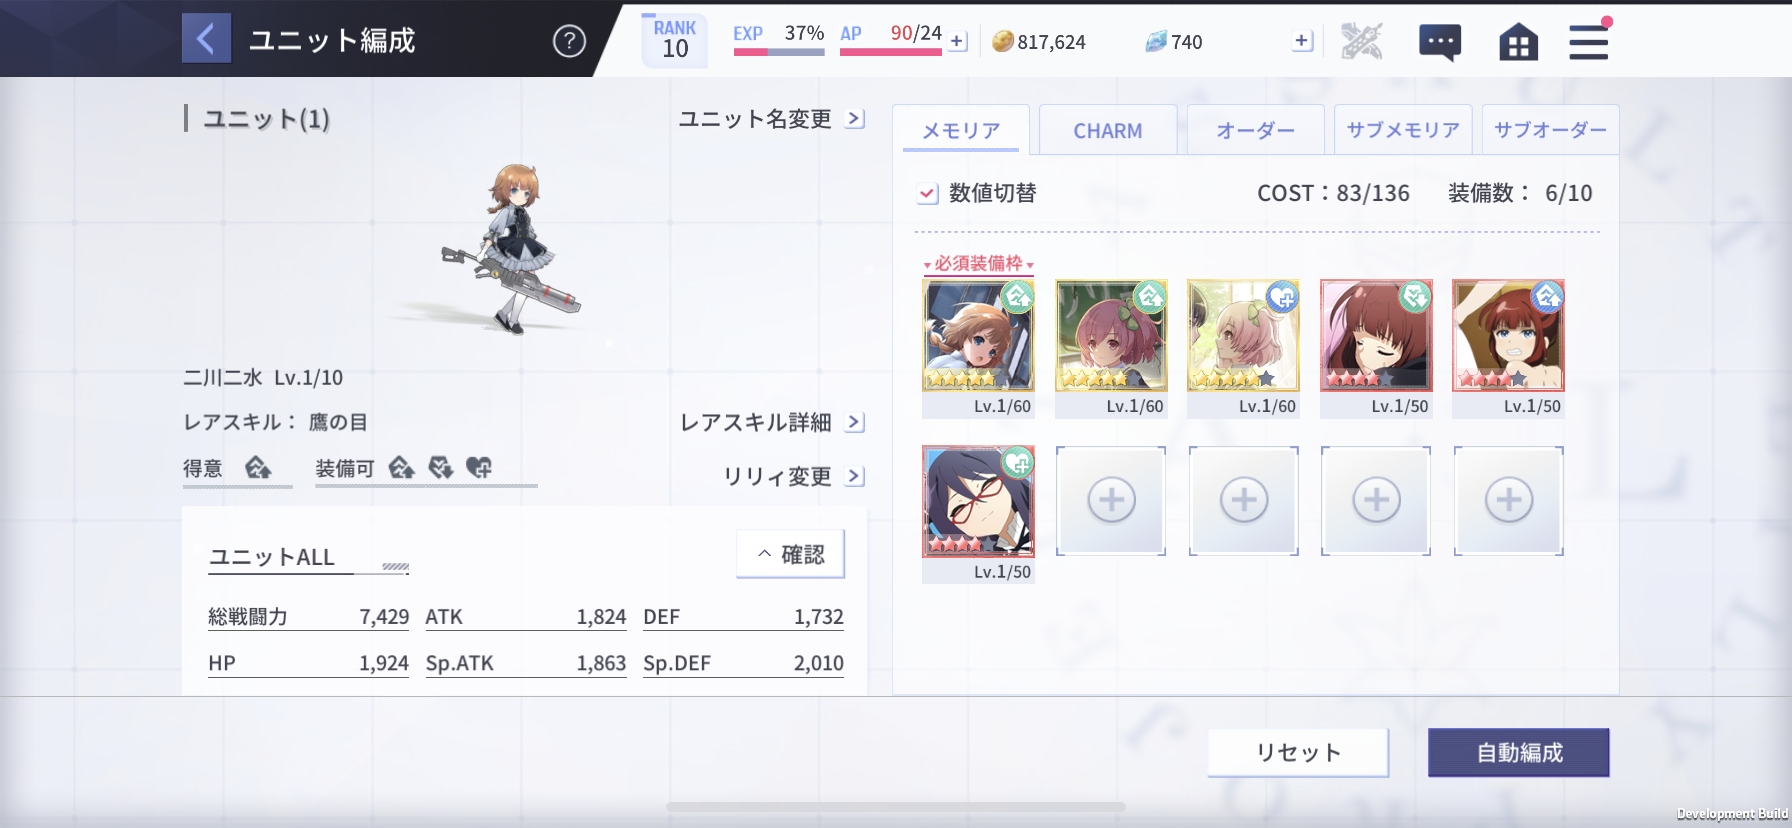Screen dimensions: 1792x828
Task: Open レアスキル詳細 arrow link
Action: [772, 422]
